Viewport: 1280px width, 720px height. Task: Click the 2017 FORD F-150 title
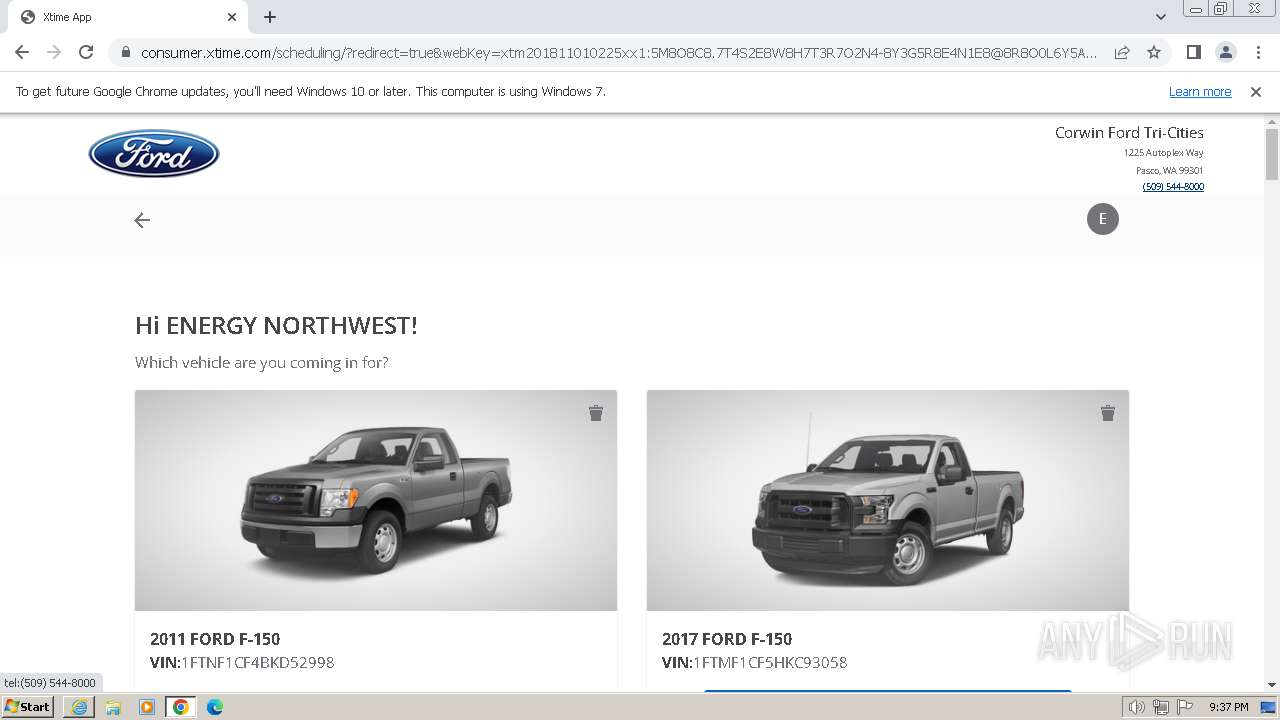[727, 639]
